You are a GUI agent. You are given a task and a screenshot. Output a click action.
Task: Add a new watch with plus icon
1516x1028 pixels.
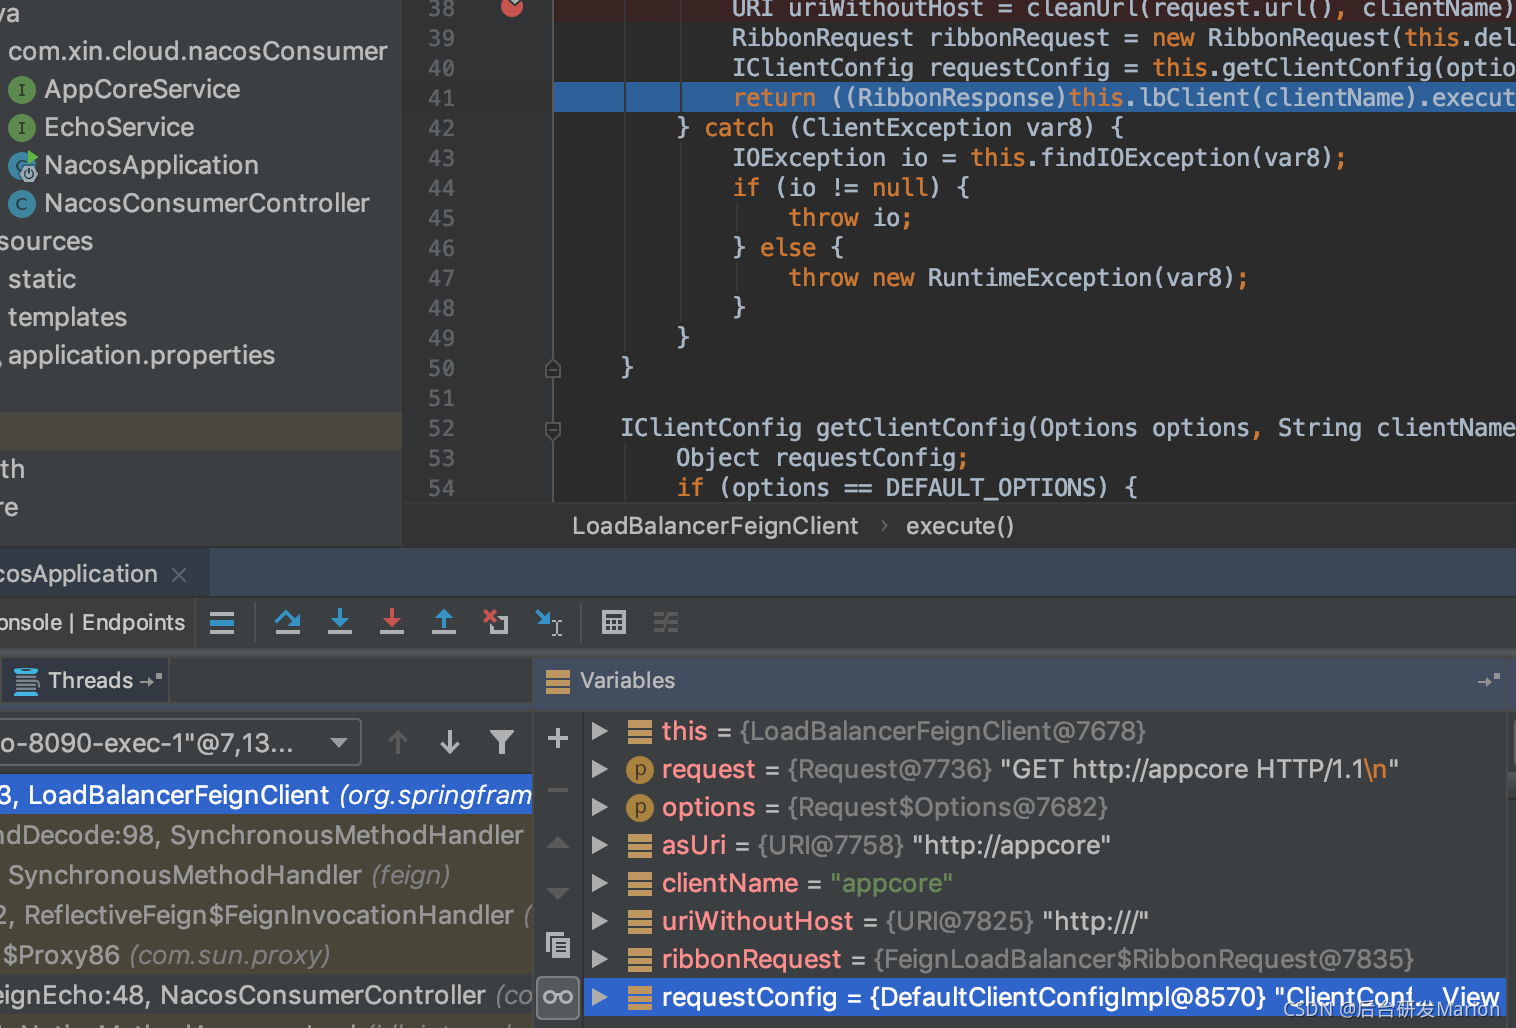(x=558, y=739)
